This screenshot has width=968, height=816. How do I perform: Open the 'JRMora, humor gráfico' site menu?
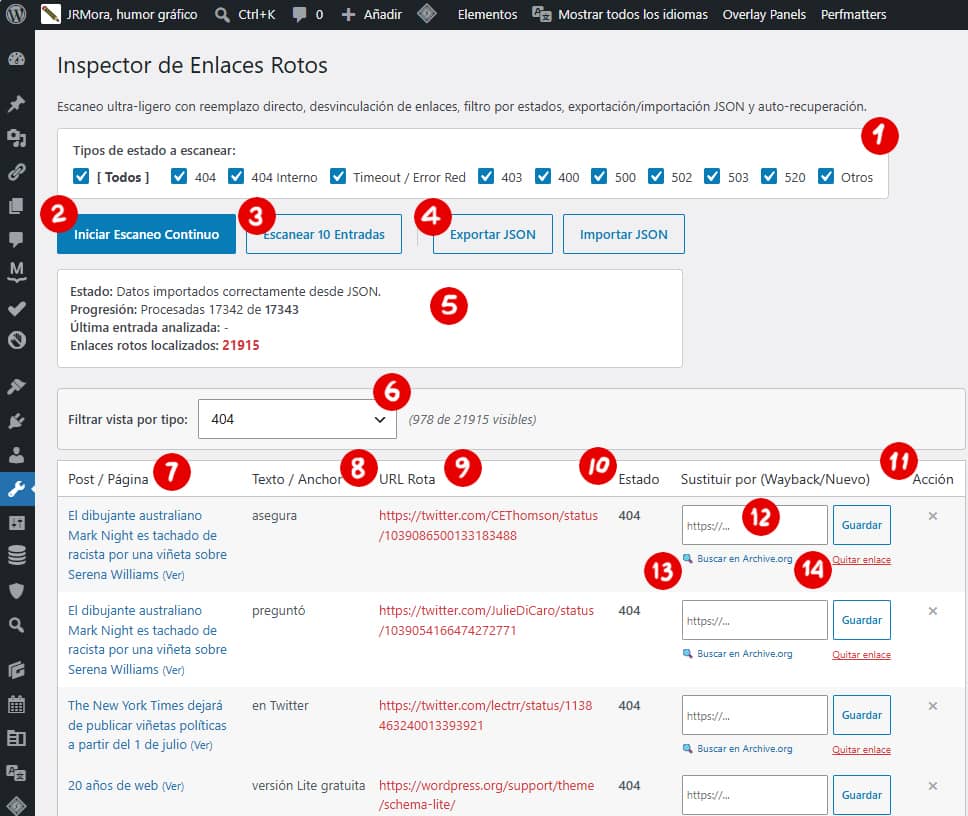pos(120,14)
